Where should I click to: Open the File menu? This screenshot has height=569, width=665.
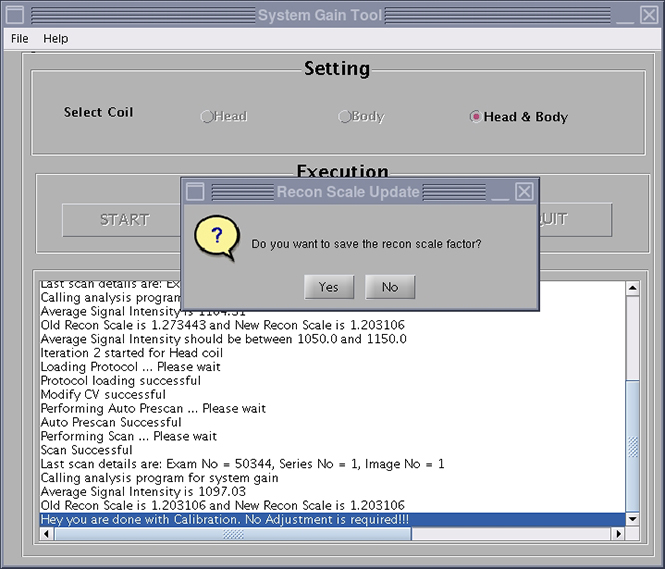point(20,38)
